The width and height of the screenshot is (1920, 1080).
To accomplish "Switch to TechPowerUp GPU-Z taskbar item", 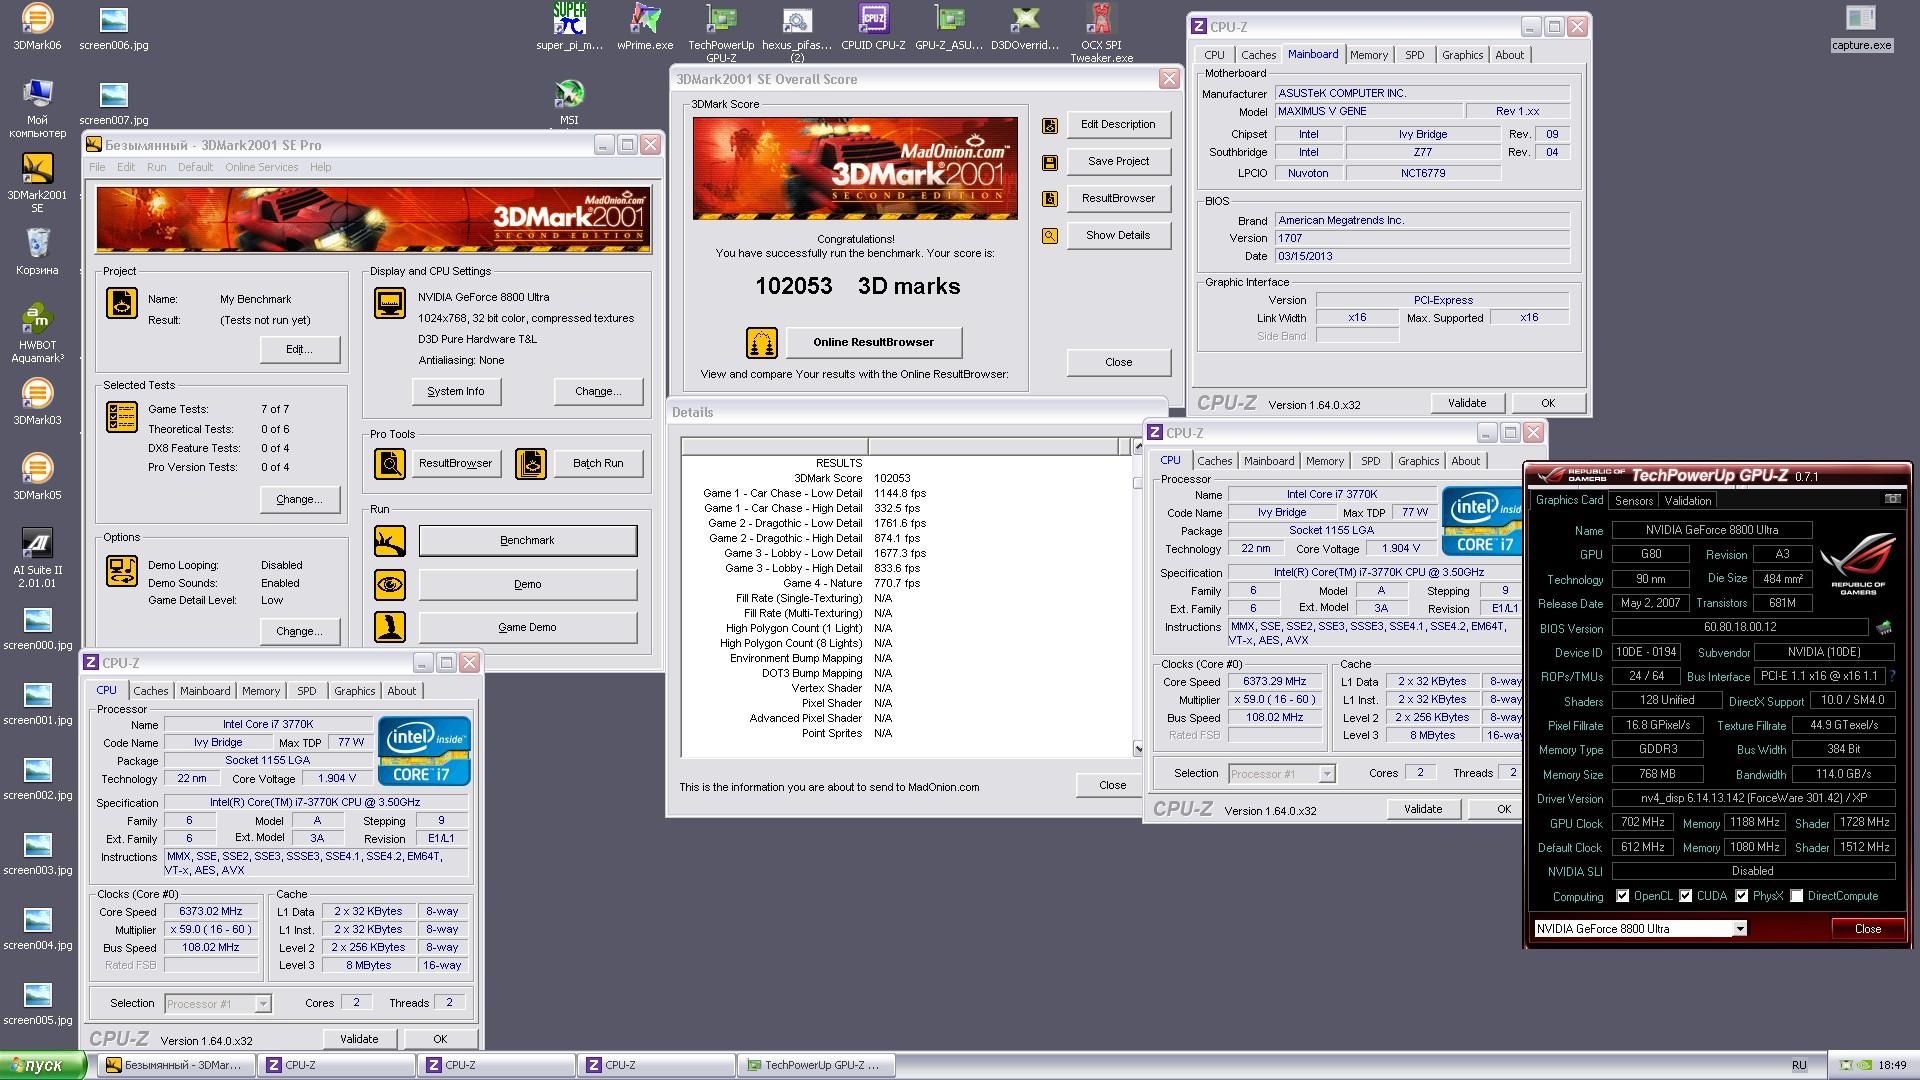I will click(x=814, y=1066).
